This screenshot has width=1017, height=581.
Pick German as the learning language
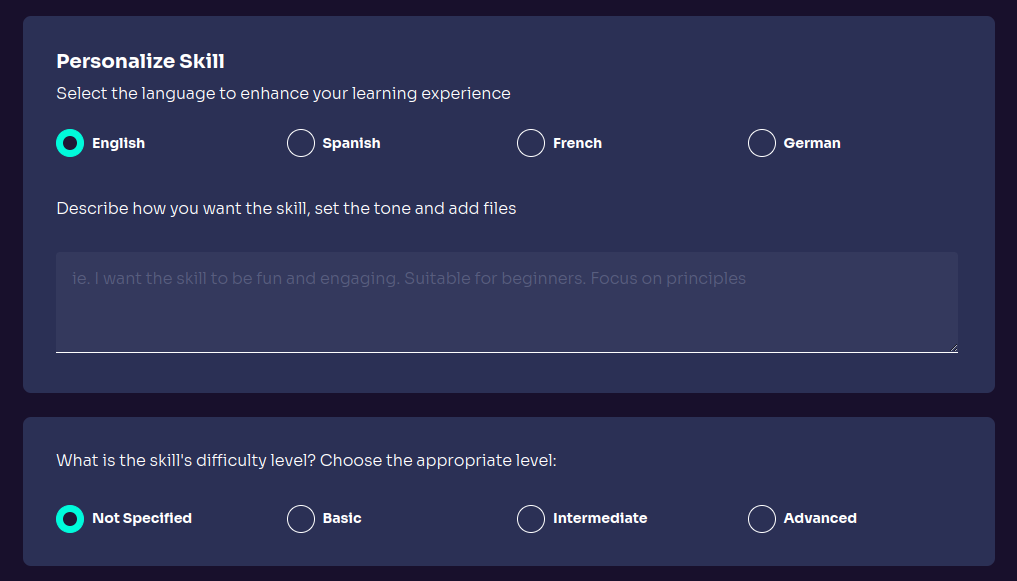click(x=762, y=143)
